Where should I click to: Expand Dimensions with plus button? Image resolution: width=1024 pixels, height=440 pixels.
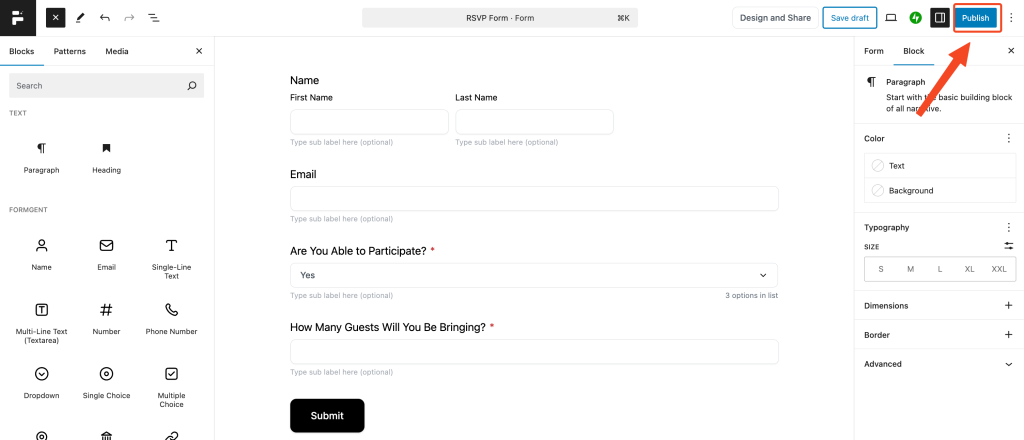(x=1008, y=305)
